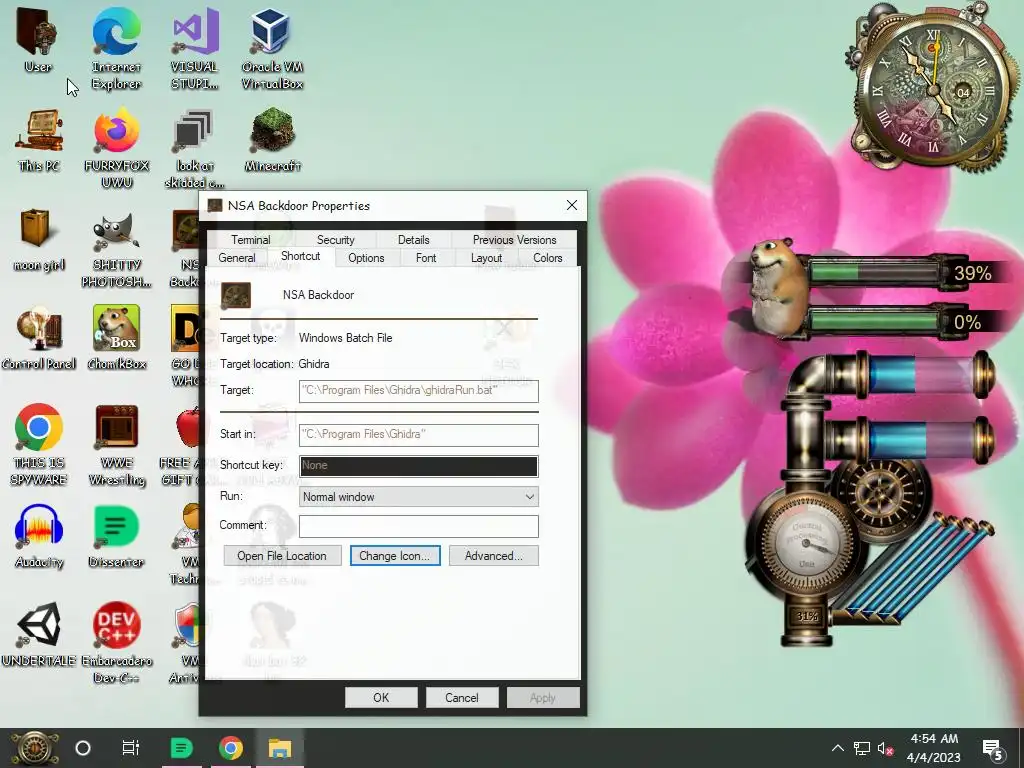Launch FURRYFOX UWU Firefox icon
1024x768 pixels.
[116, 148]
